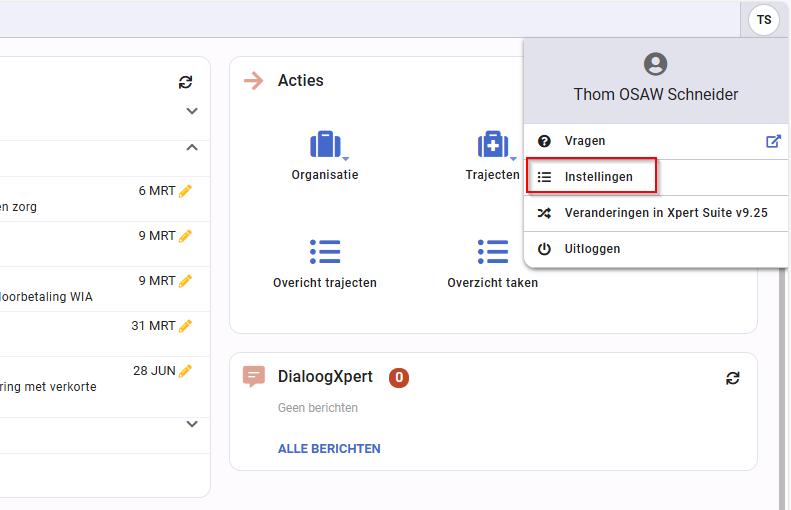This screenshot has width=791, height=510.
Task: Open Overzicht taken list icon
Action: [492, 252]
